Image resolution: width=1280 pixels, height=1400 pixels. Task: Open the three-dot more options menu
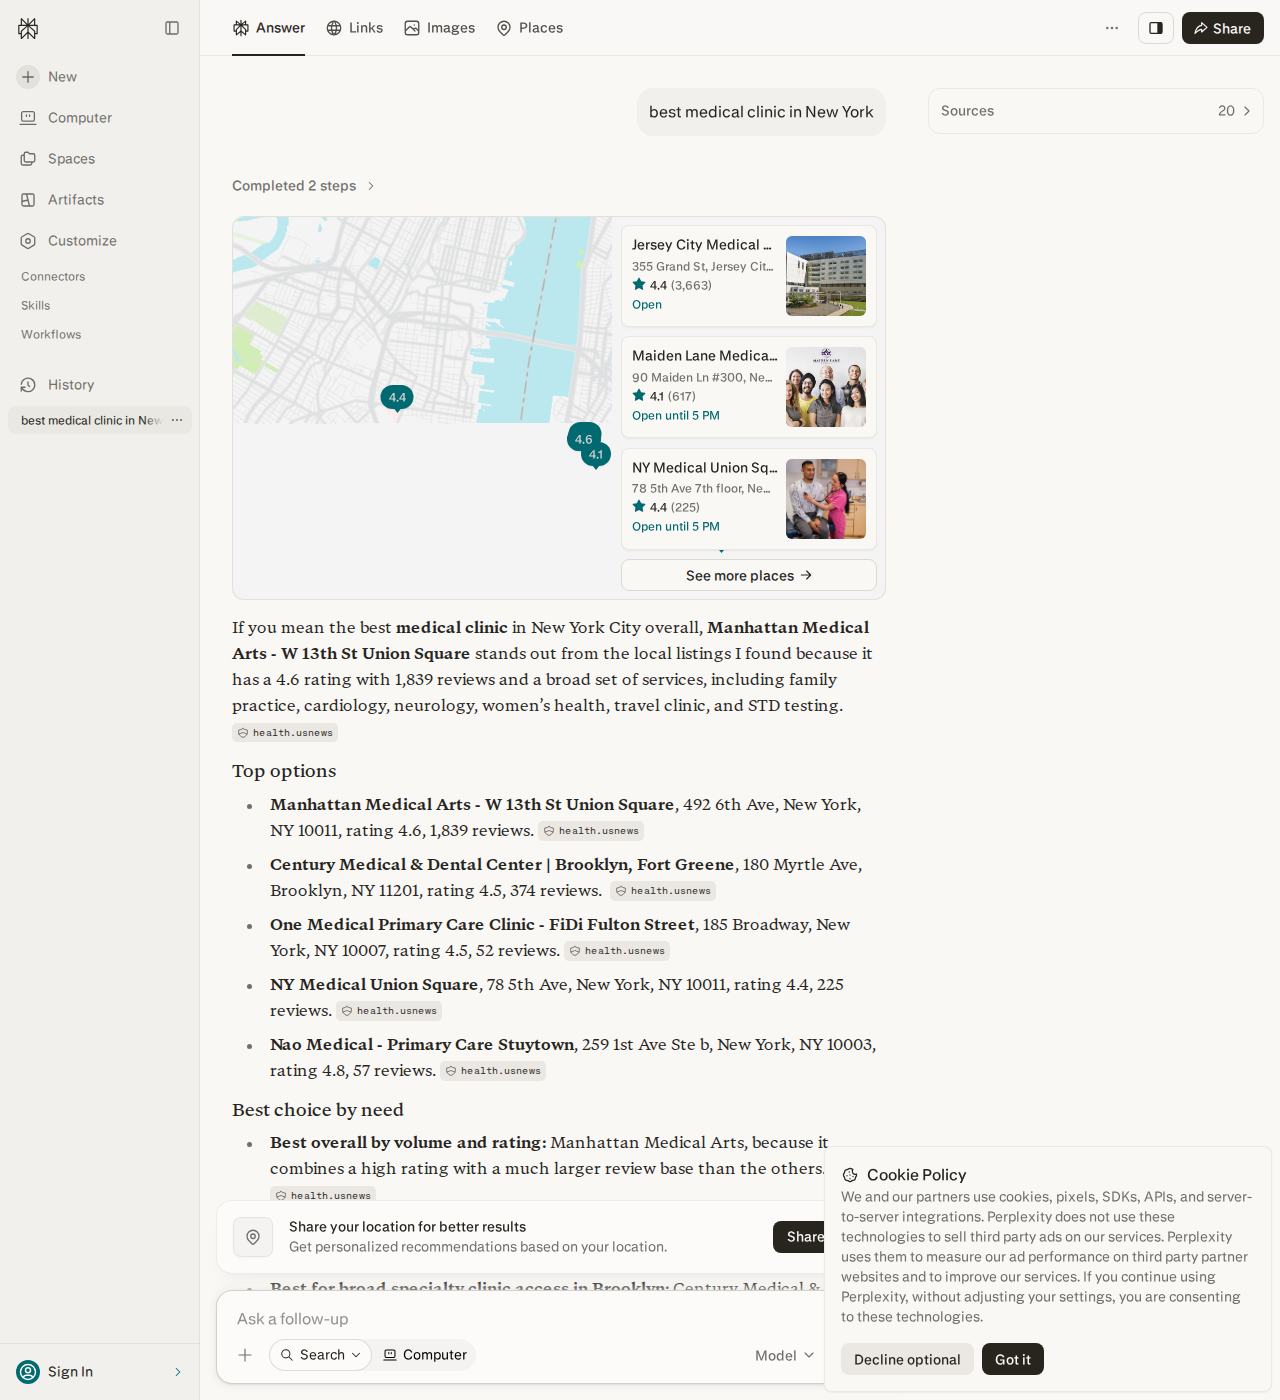pos(1112,28)
